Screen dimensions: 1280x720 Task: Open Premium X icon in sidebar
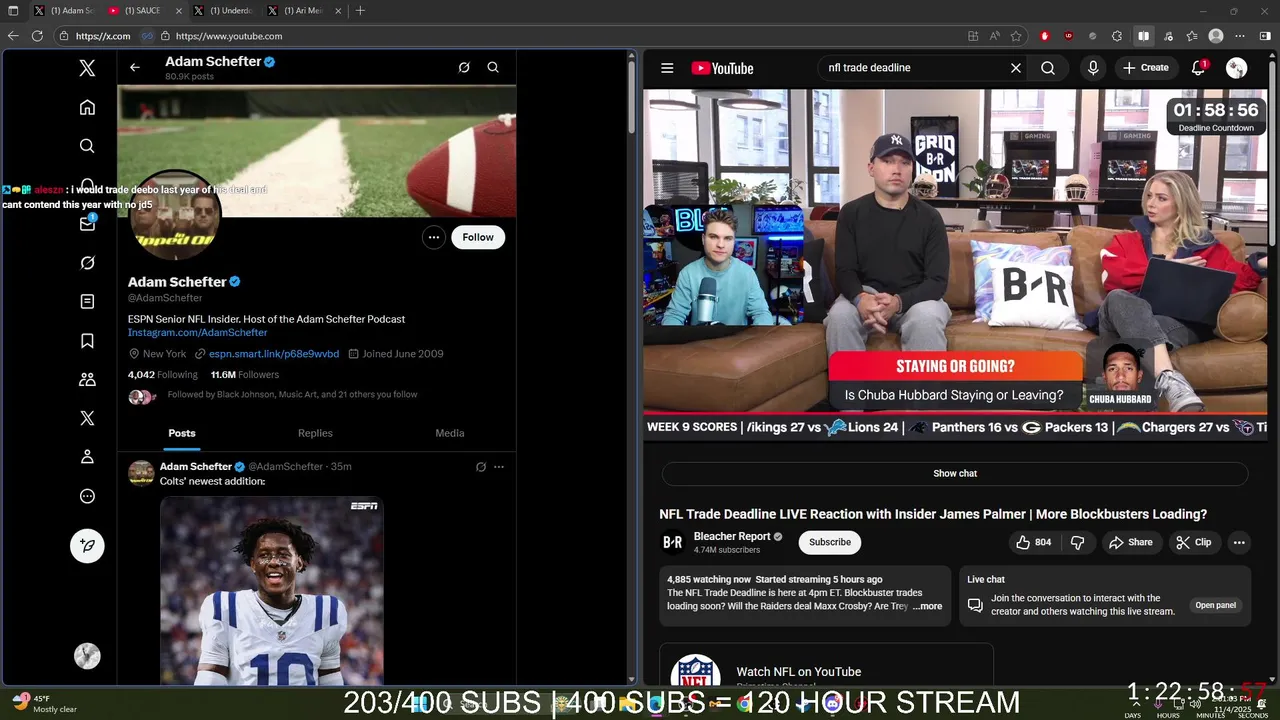pos(87,418)
